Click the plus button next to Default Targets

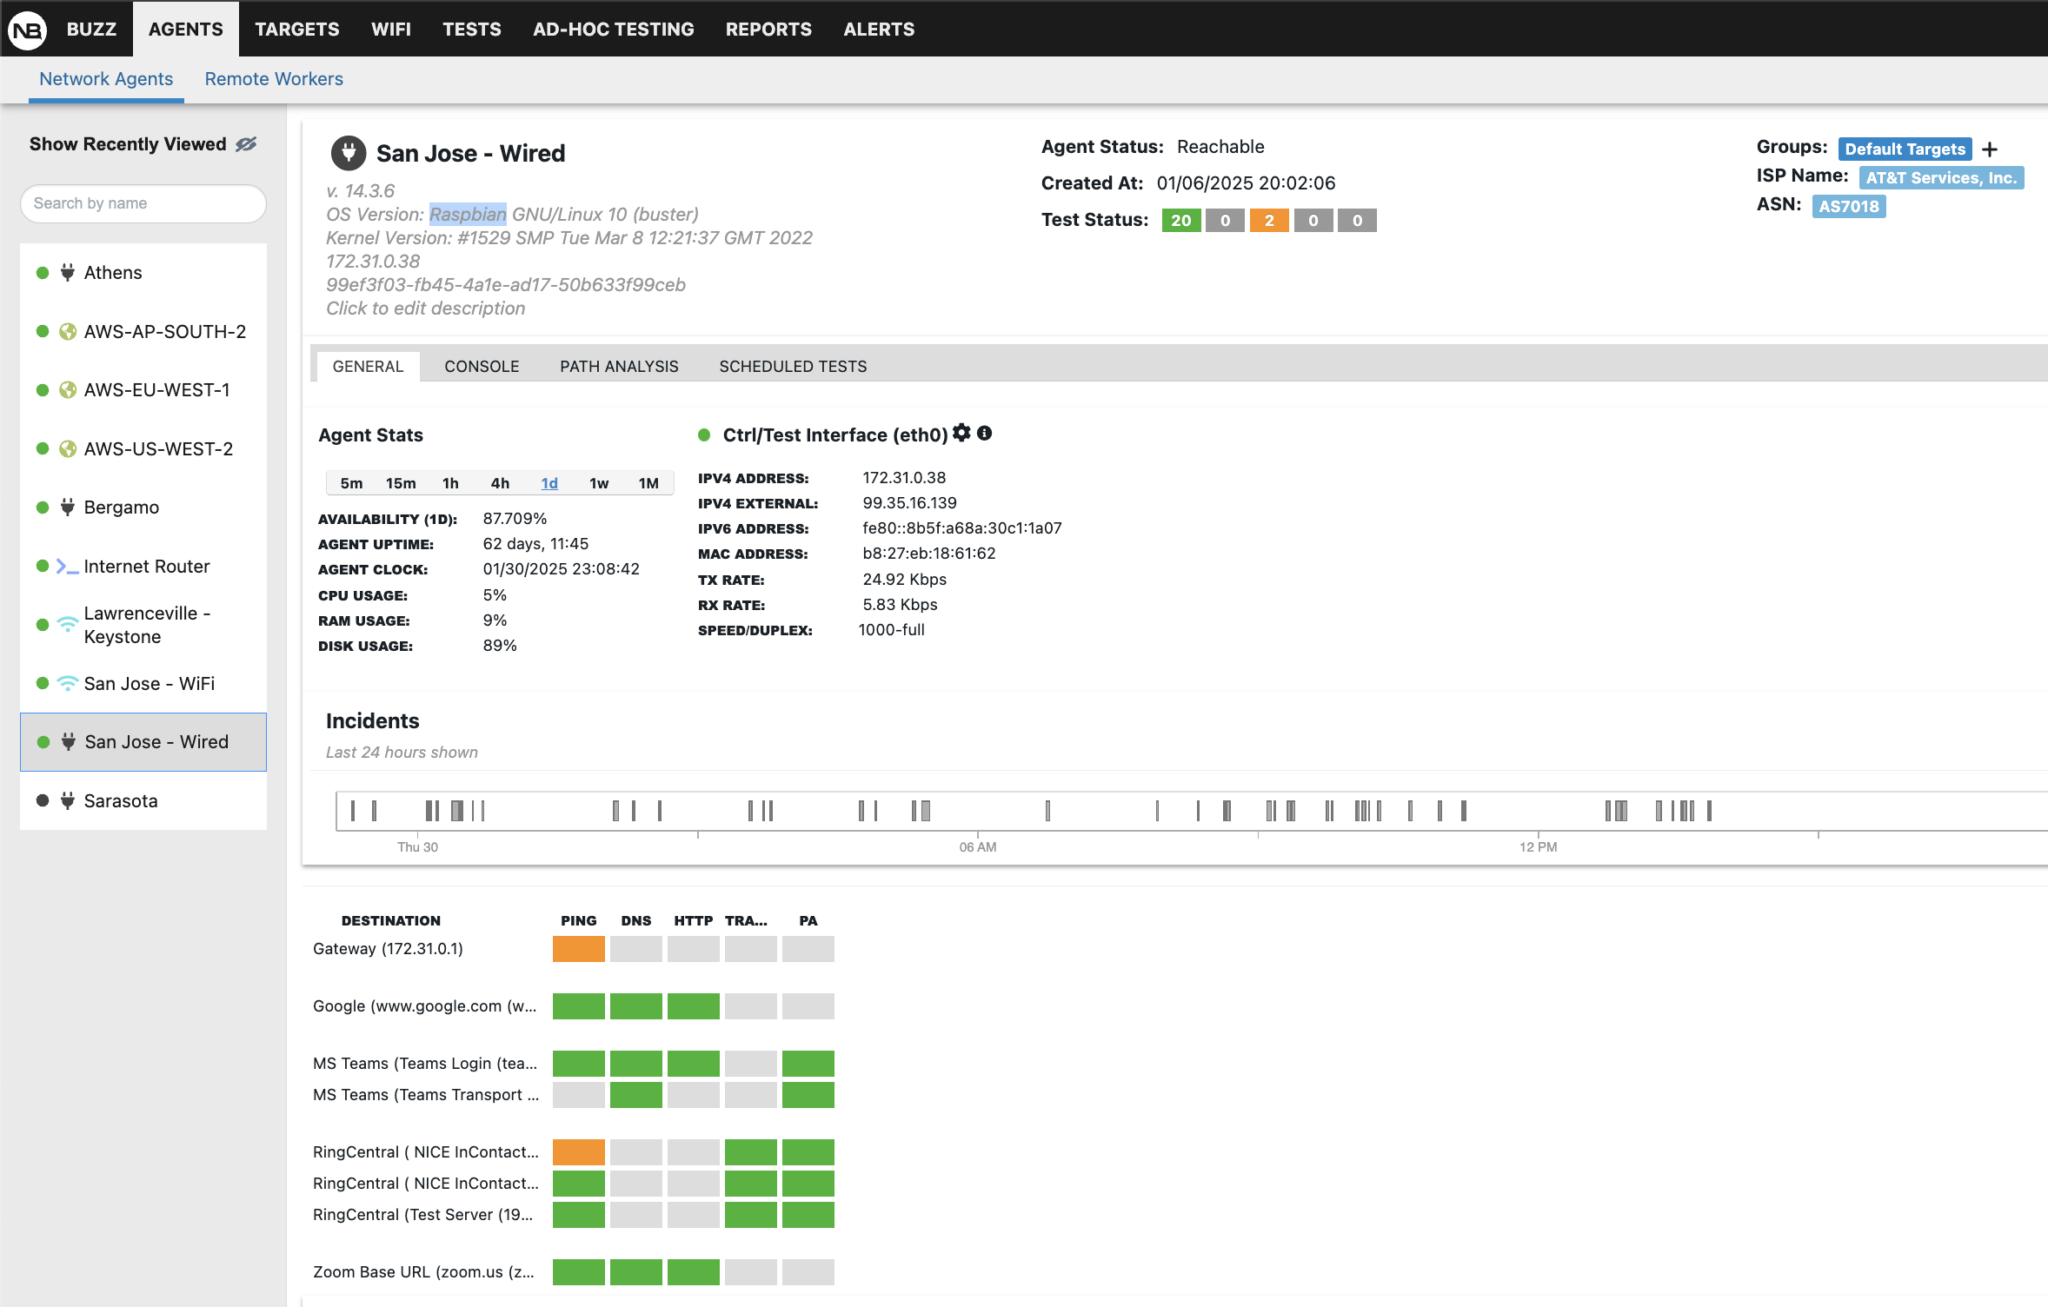pos(1990,148)
